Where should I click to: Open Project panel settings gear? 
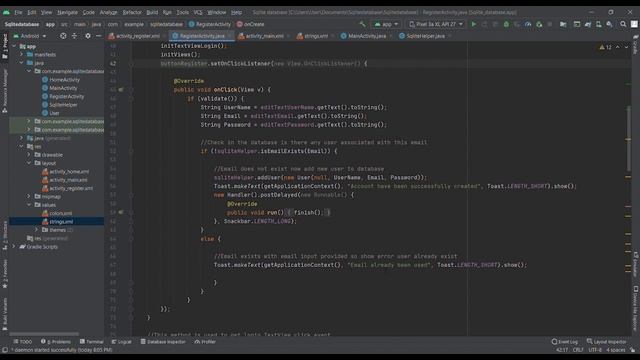pos(88,36)
